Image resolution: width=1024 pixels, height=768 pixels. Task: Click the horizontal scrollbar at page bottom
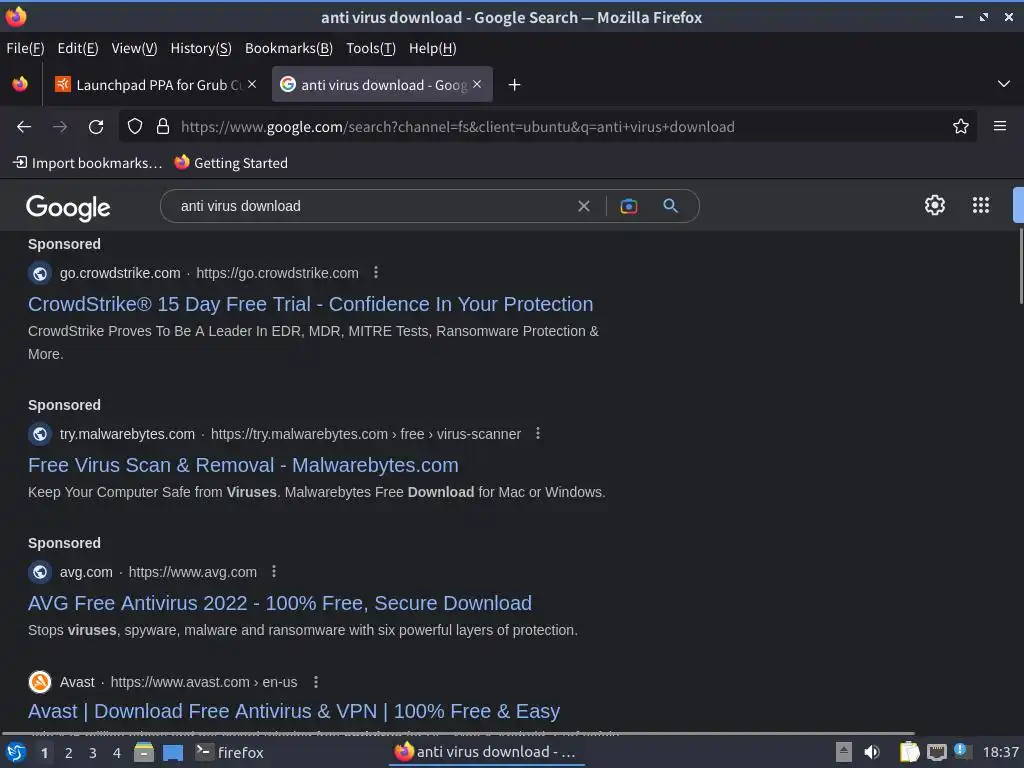tap(457, 734)
